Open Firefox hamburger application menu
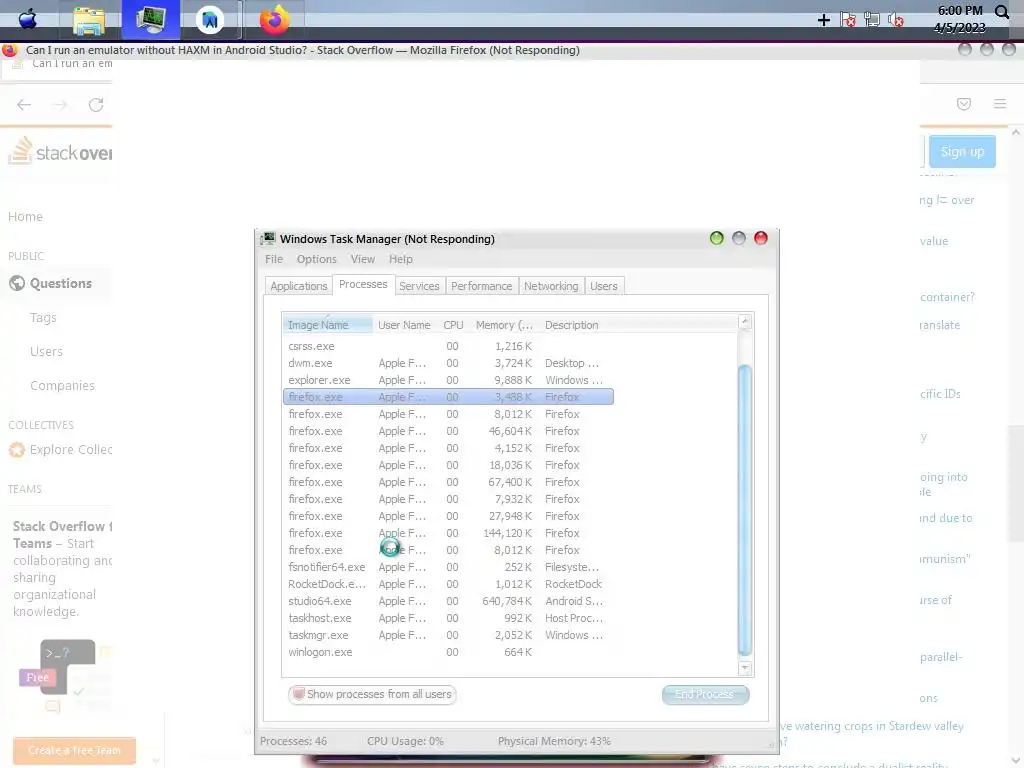The height and width of the screenshot is (768, 1024). tap(1000, 104)
